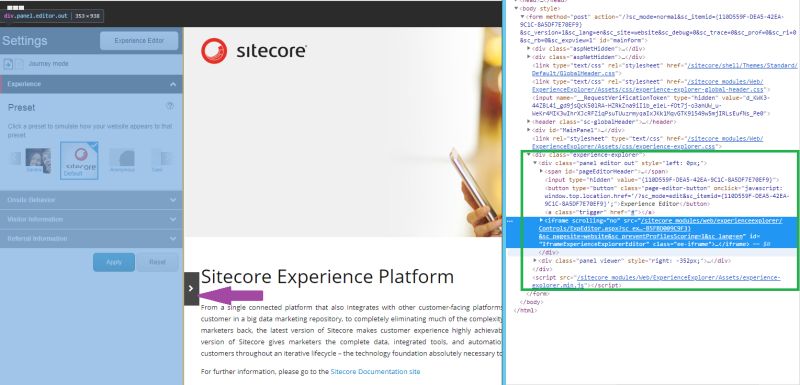Collapse the form mainform node
Image resolution: width=800 pixels, height=385 pixels.
click(x=522, y=17)
